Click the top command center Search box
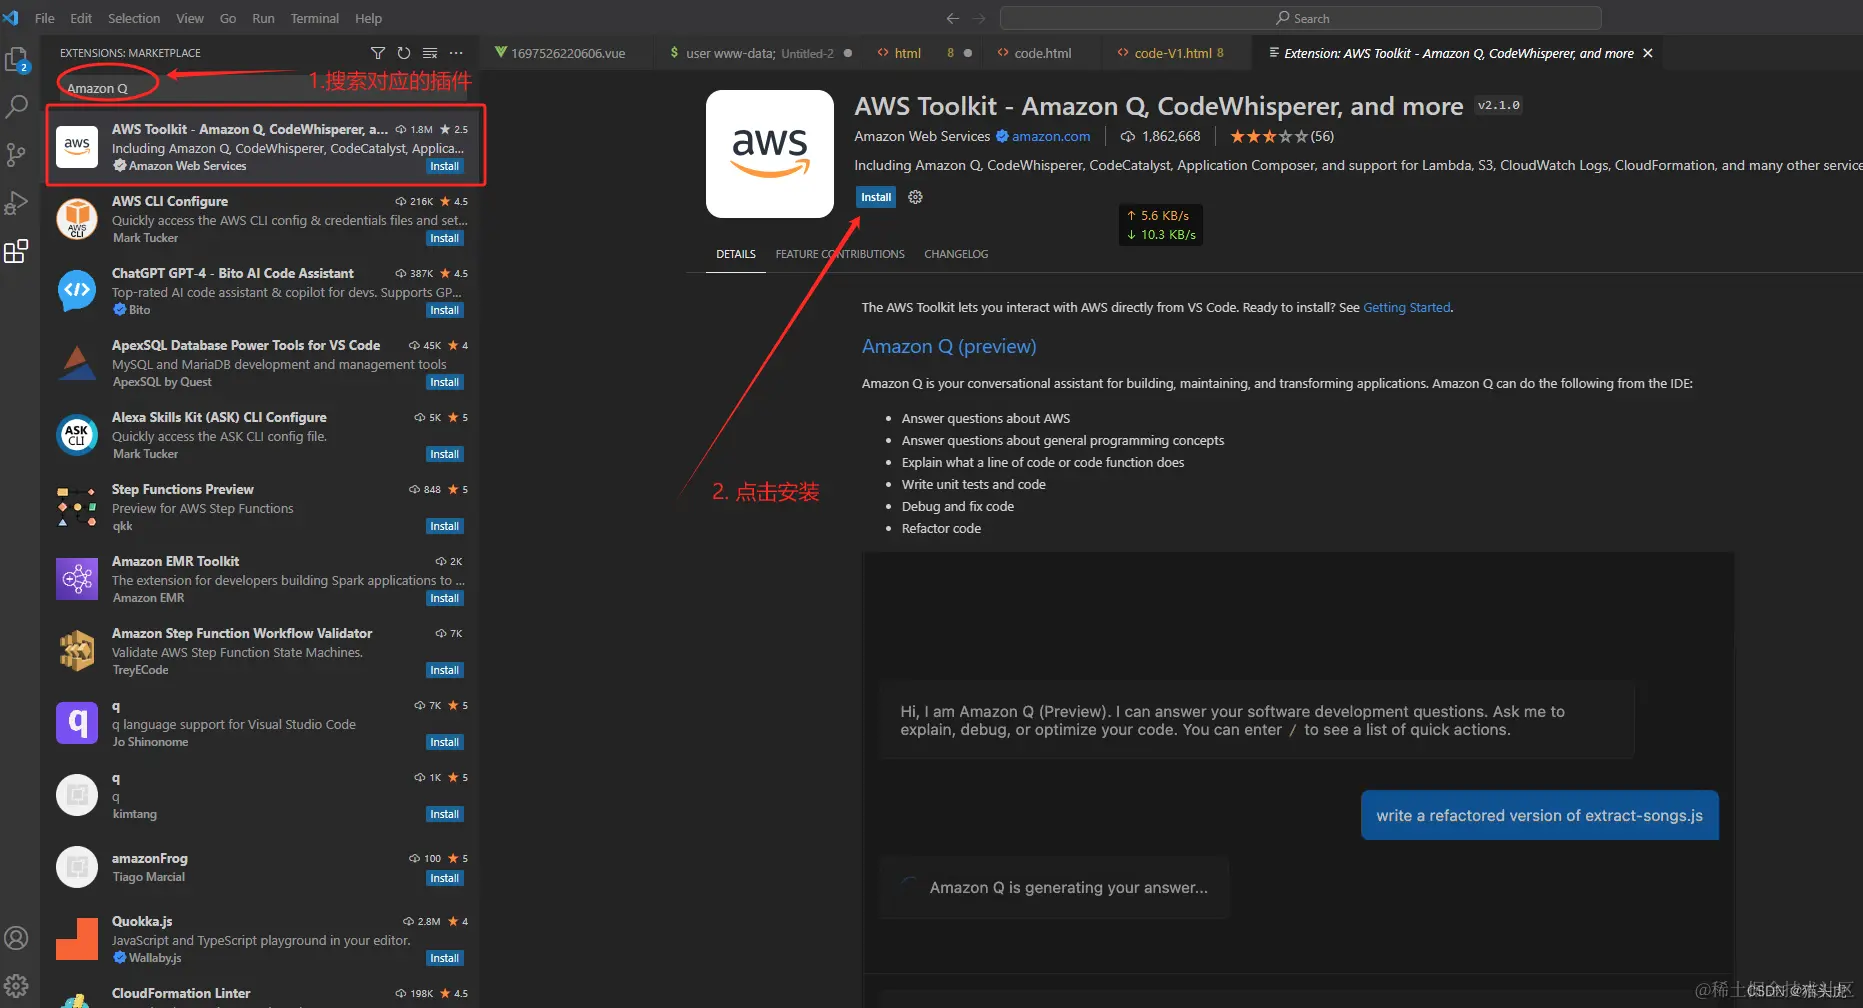The width and height of the screenshot is (1863, 1008). coord(1301,18)
